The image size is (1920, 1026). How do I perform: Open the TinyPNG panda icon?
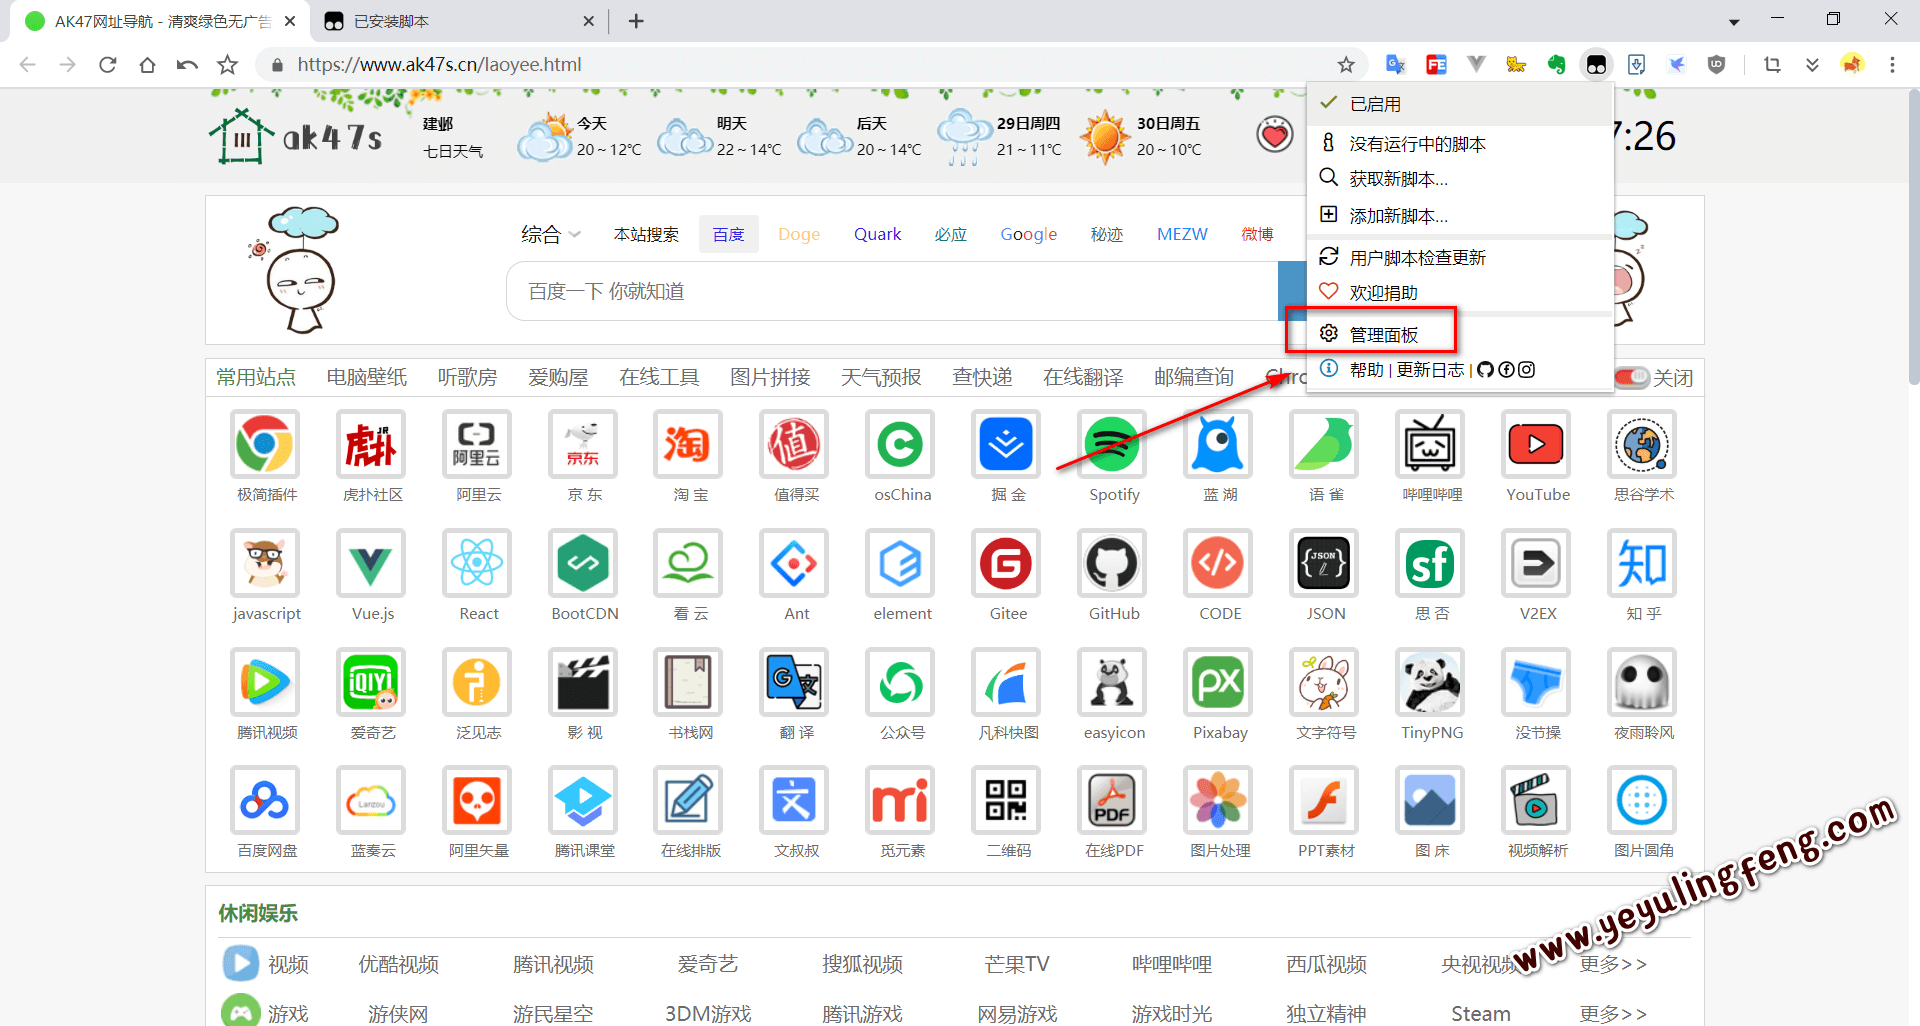[x=1430, y=682]
